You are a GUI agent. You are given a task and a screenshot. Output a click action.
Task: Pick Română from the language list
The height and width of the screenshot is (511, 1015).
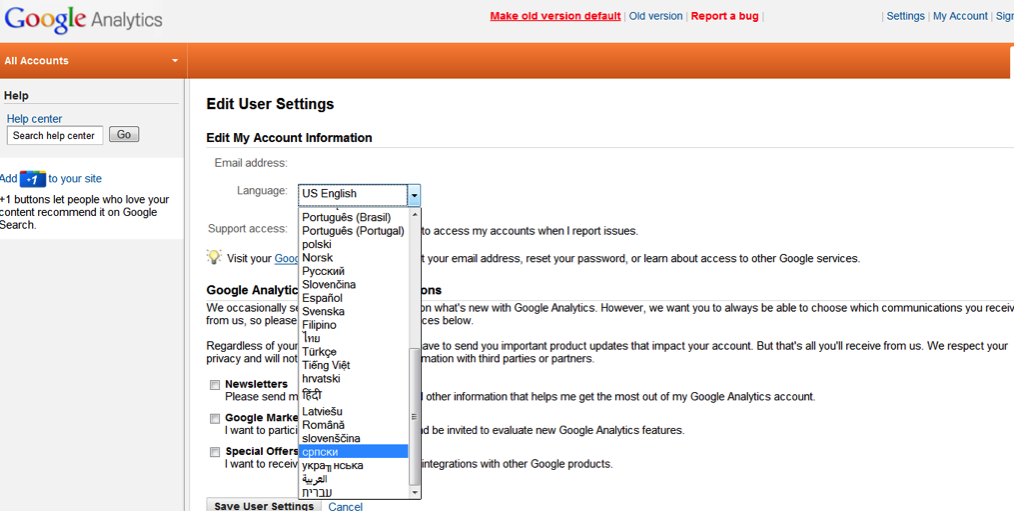[x=353, y=426]
